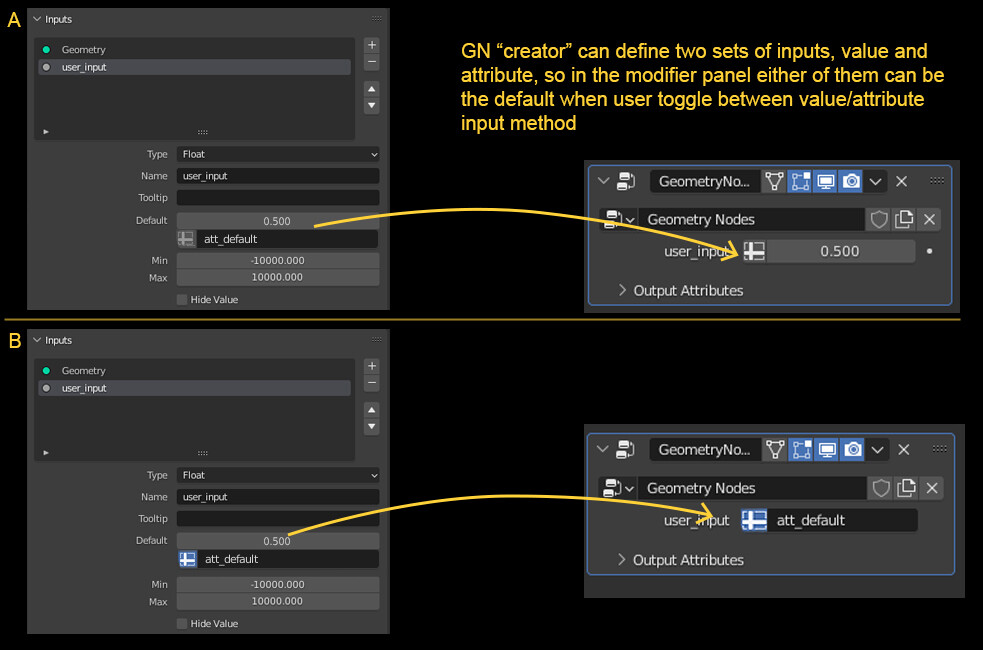Collapse upper GeometryNodes modifier panel

tap(603, 181)
